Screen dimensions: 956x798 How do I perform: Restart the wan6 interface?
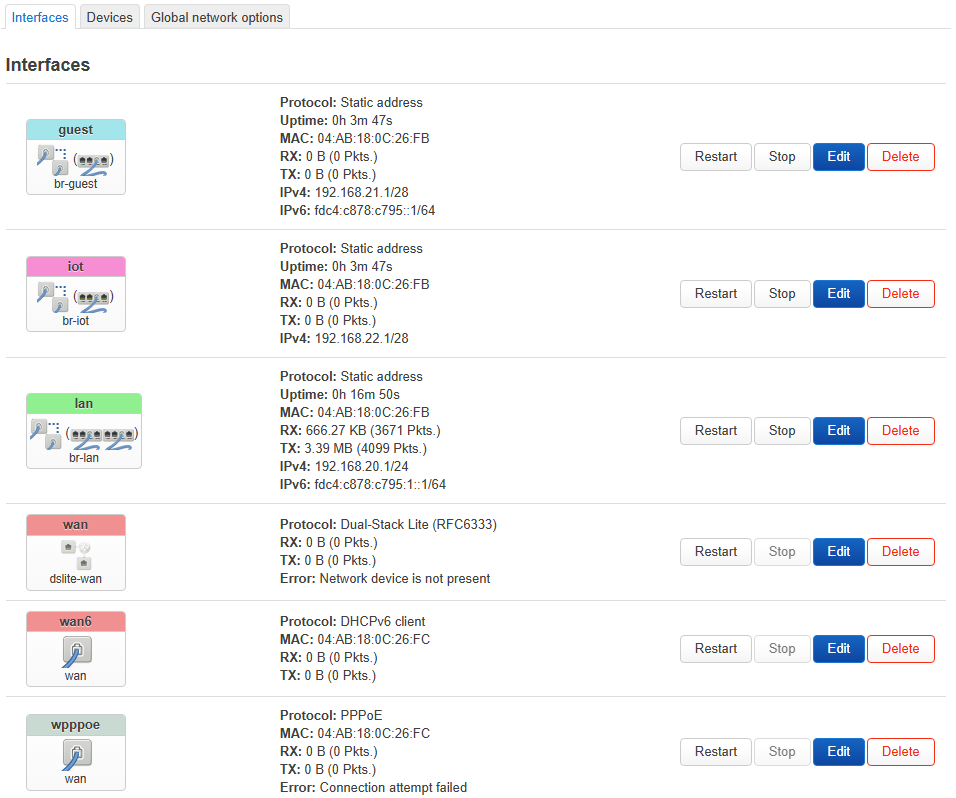(x=716, y=649)
